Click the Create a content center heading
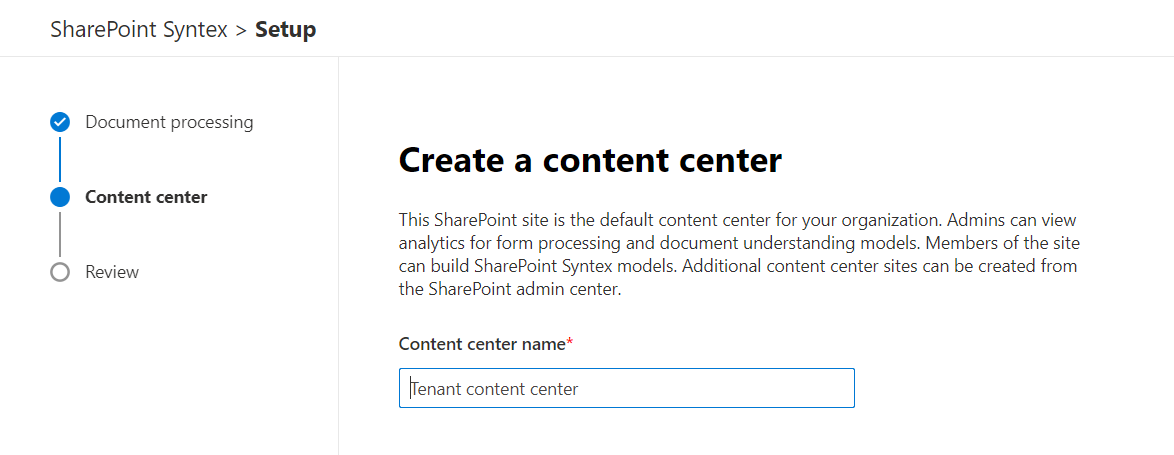This screenshot has height=455, width=1174. 590,161
